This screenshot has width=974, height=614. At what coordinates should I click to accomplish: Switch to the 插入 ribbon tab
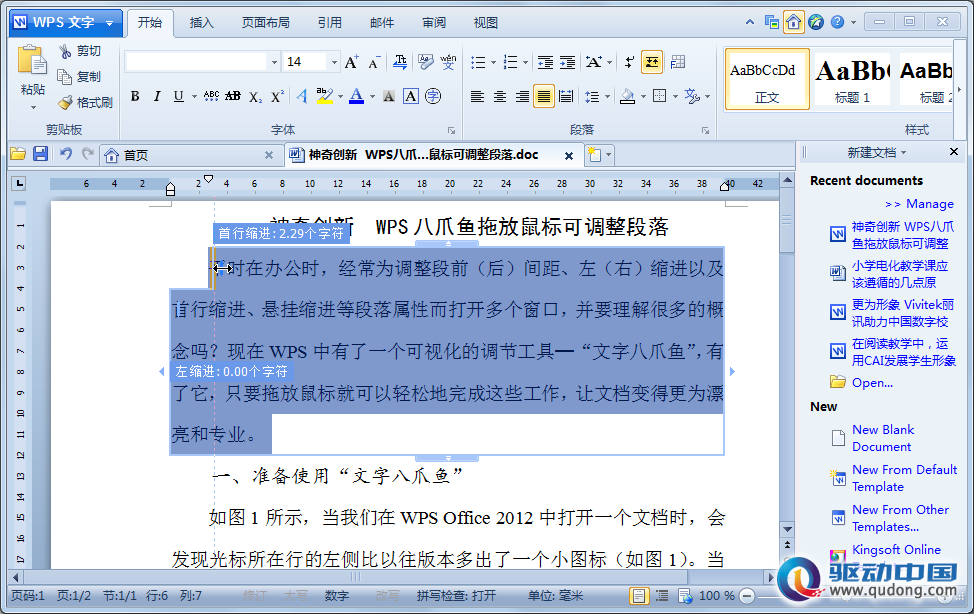tap(201, 23)
